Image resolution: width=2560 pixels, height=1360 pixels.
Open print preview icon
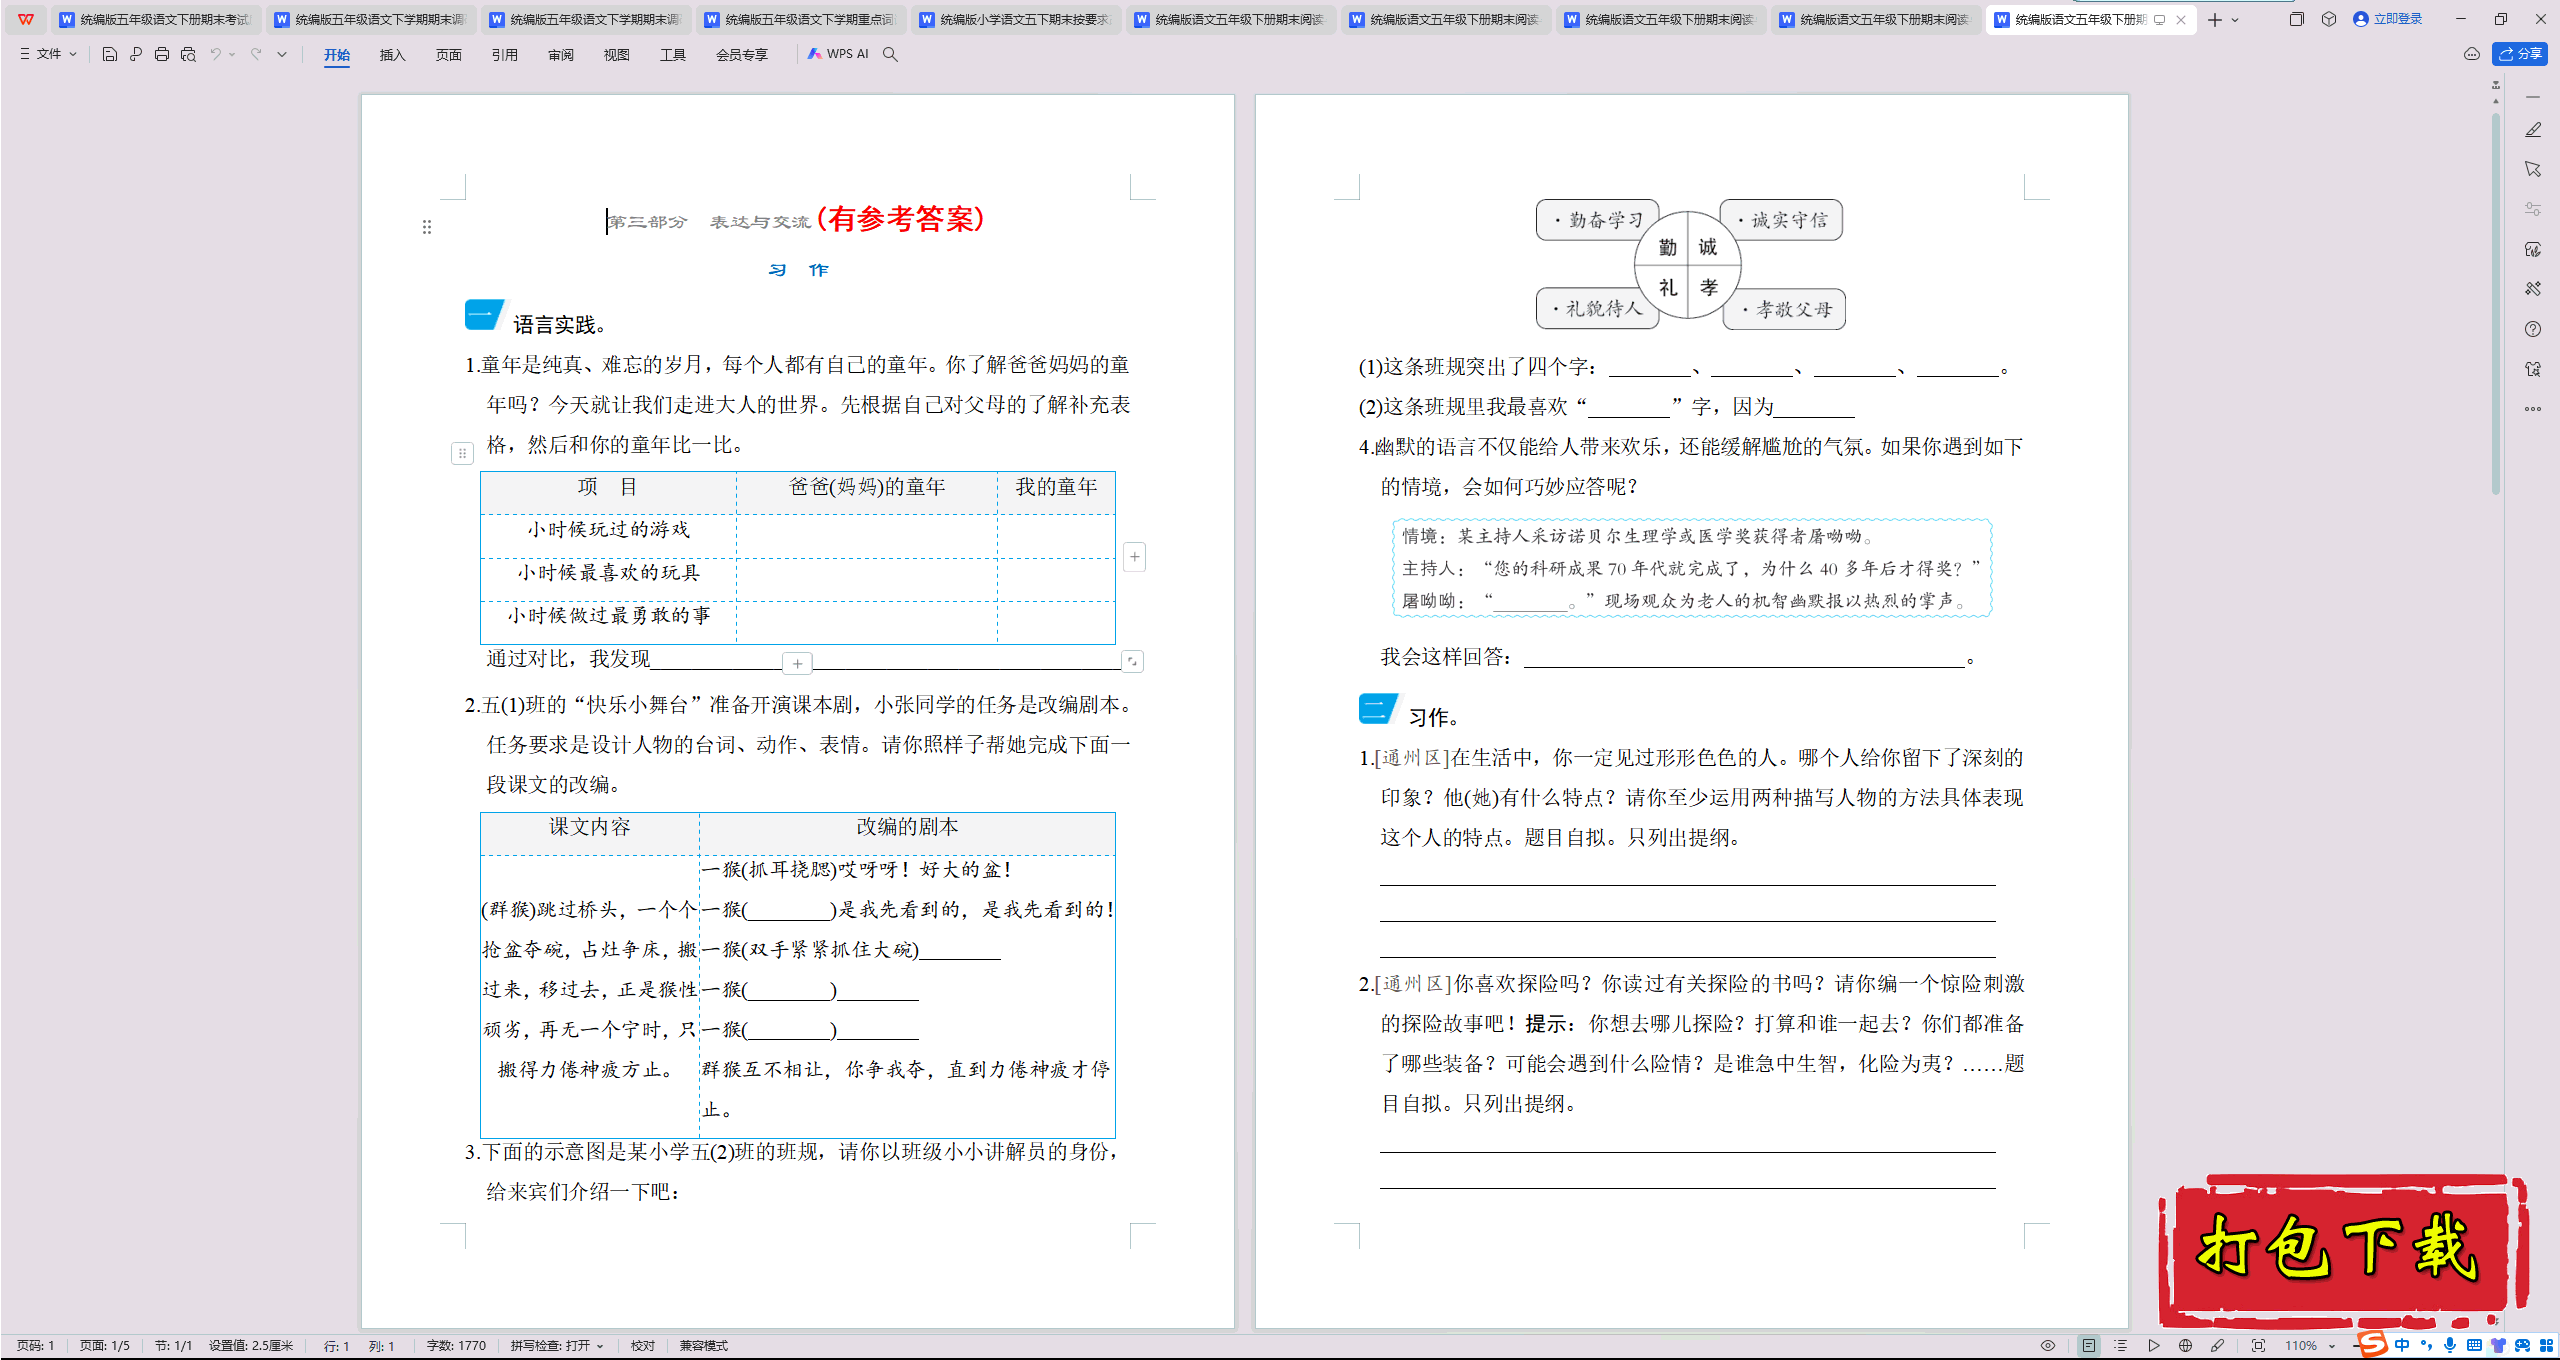click(x=188, y=54)
